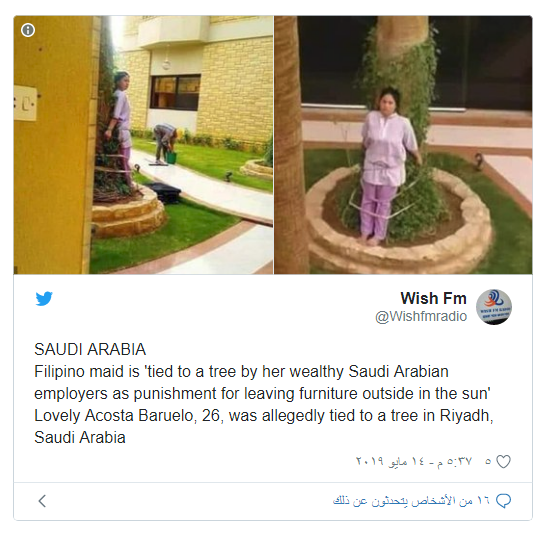547x533 pixels.
Task: Open the Arabic '16 people talking' link
Action: pyautogui.click(x=412, y=501)
